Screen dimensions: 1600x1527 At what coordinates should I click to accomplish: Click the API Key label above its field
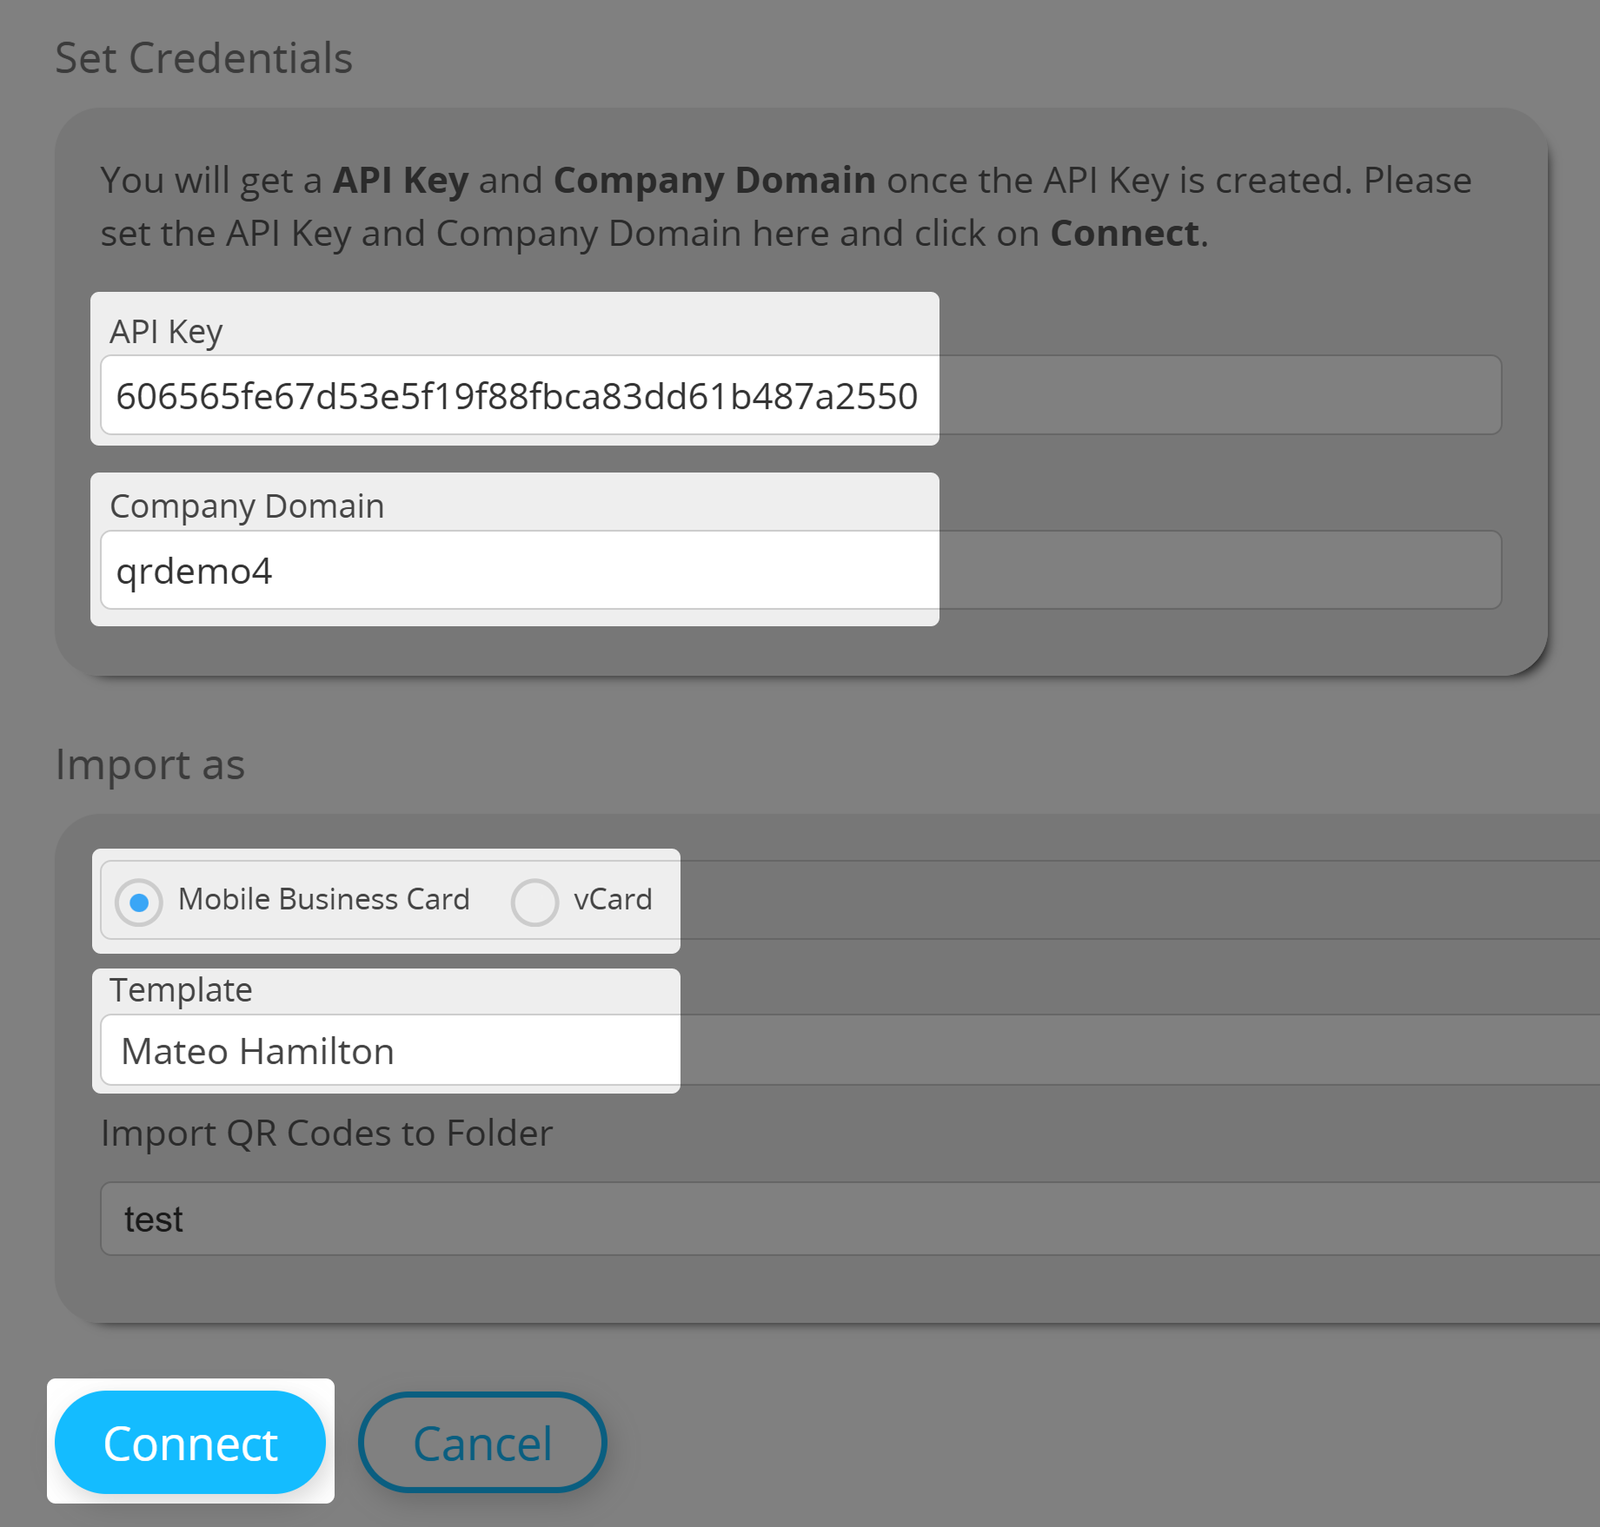tap(166, 331)
